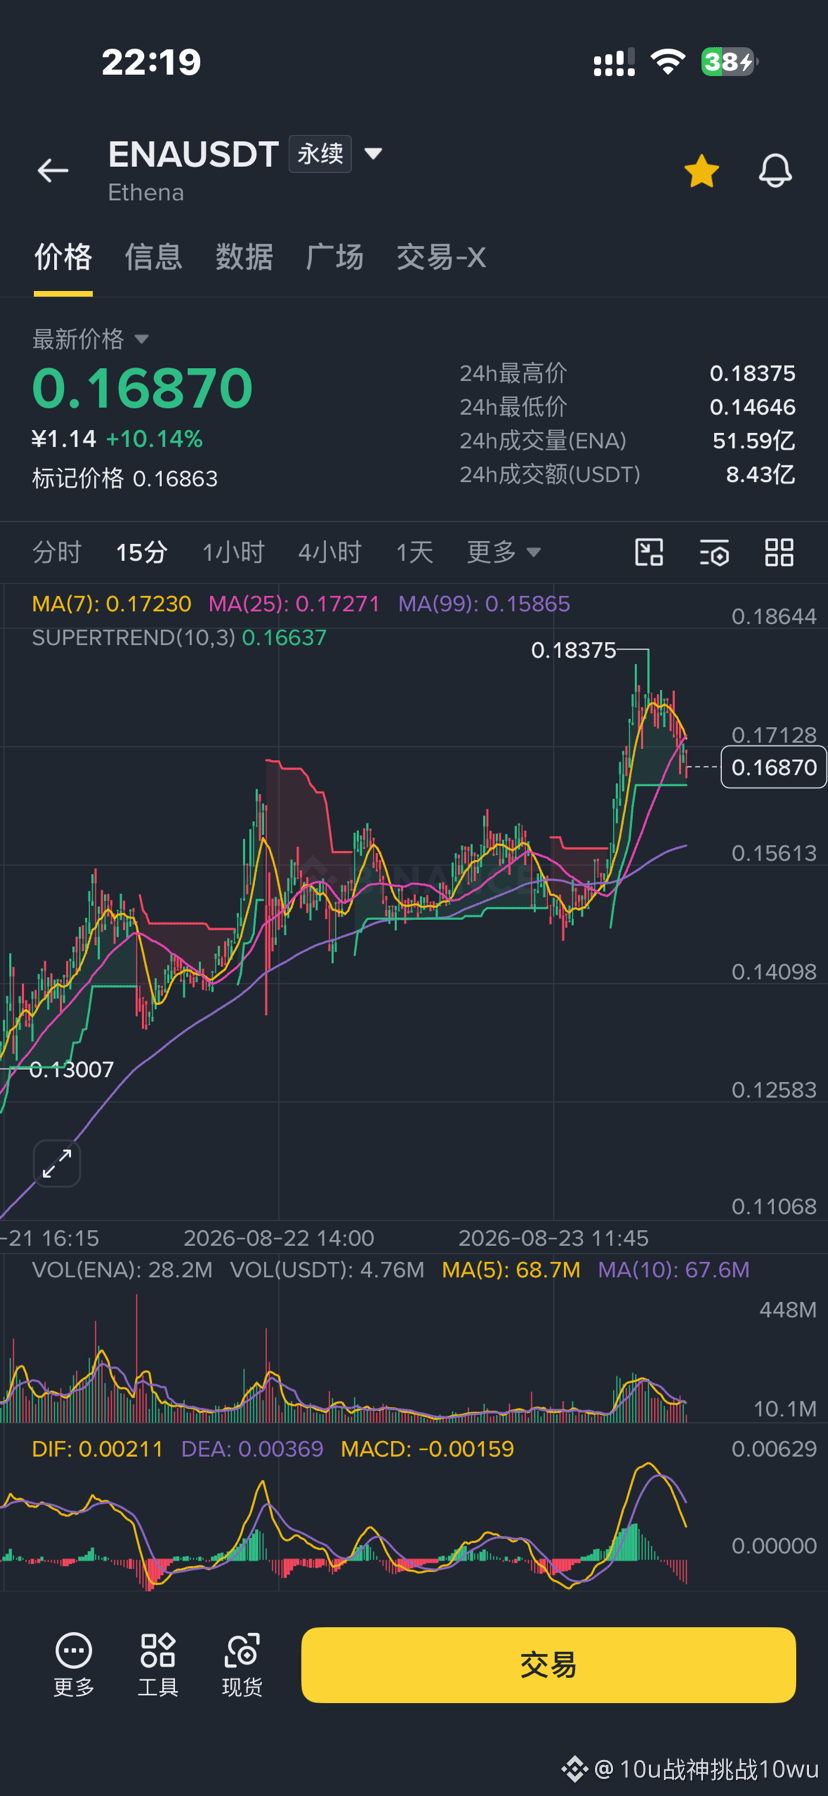
Task: Select the 1天 chart interval
Action: tap(414, 552)
